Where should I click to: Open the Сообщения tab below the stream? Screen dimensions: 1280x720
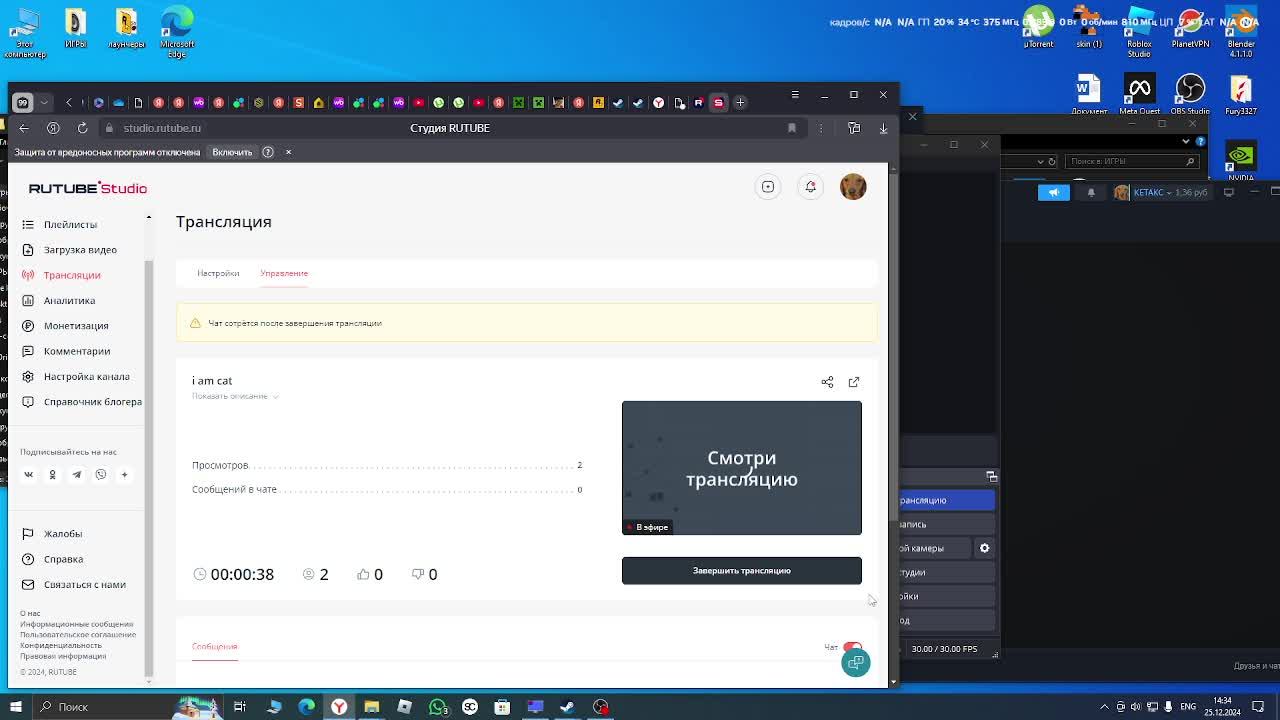[215, 646]
